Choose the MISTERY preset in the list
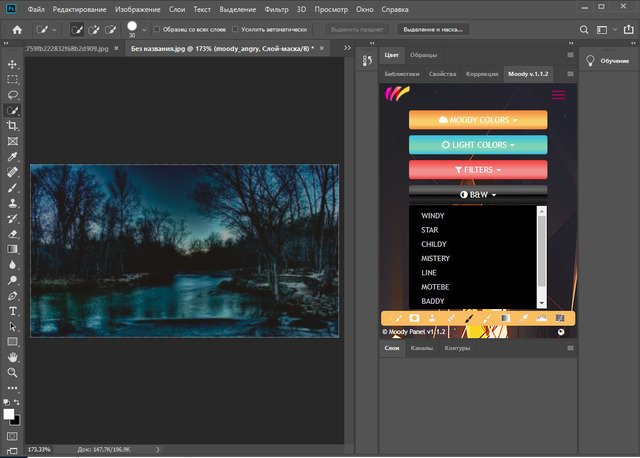 coord(435,258)
